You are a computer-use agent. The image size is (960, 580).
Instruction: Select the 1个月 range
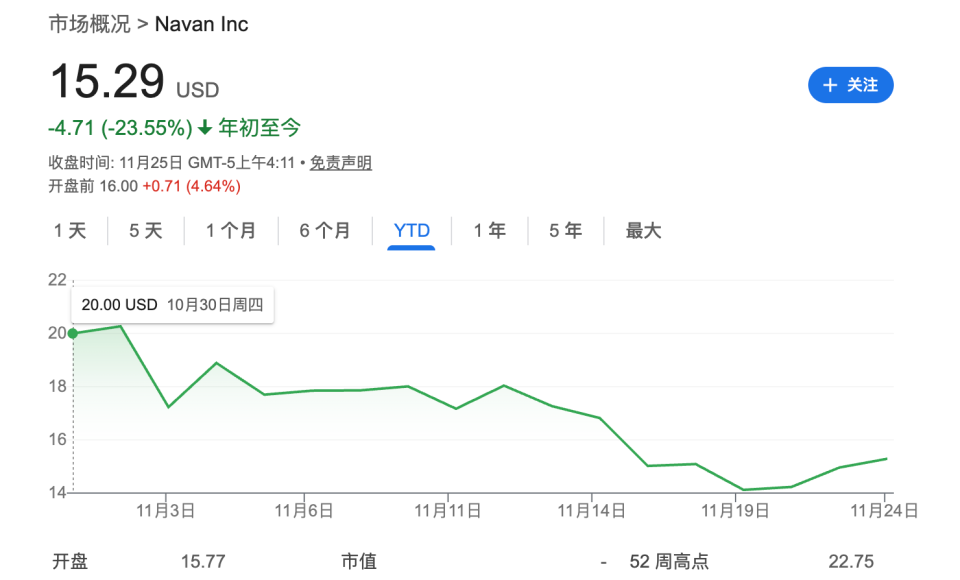coord(231,230)
